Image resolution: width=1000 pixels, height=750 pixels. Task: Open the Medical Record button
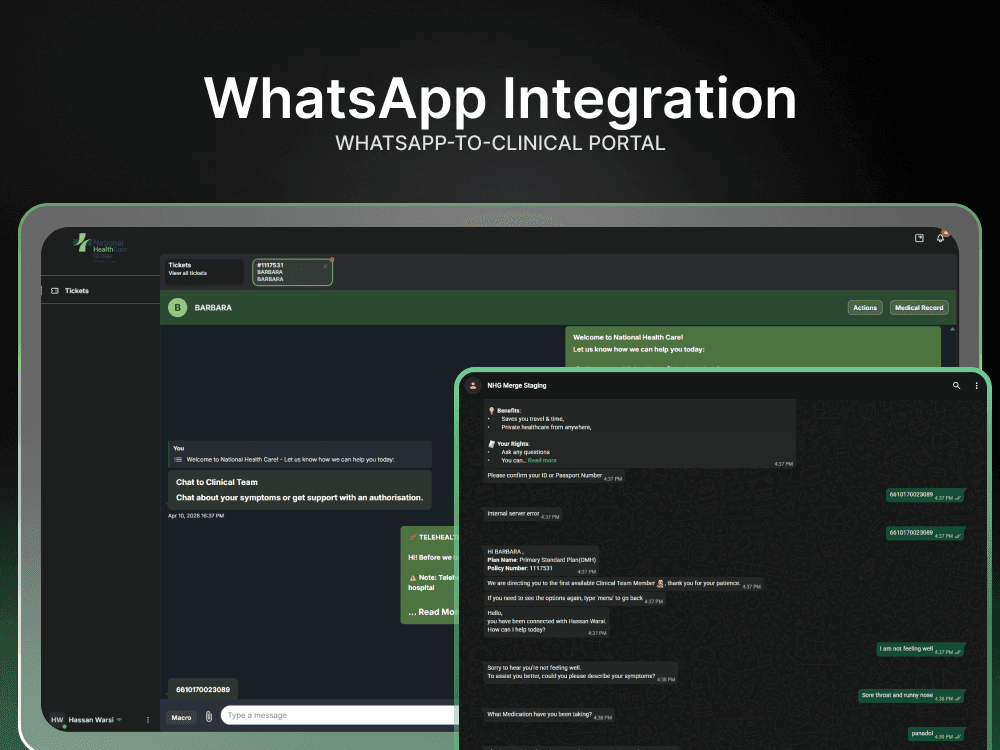tap(919, 307)
